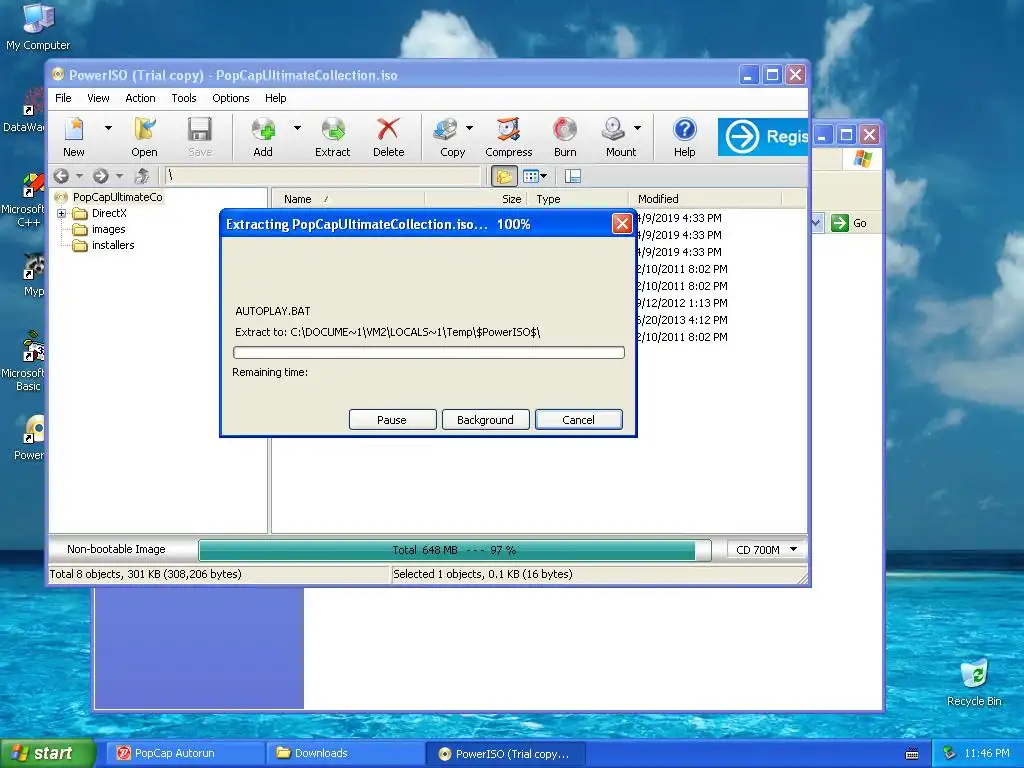The width and height of the screenshot is (1024, 768).
Task: Click the Forward navigation arrow
Action: coord(101,176)
